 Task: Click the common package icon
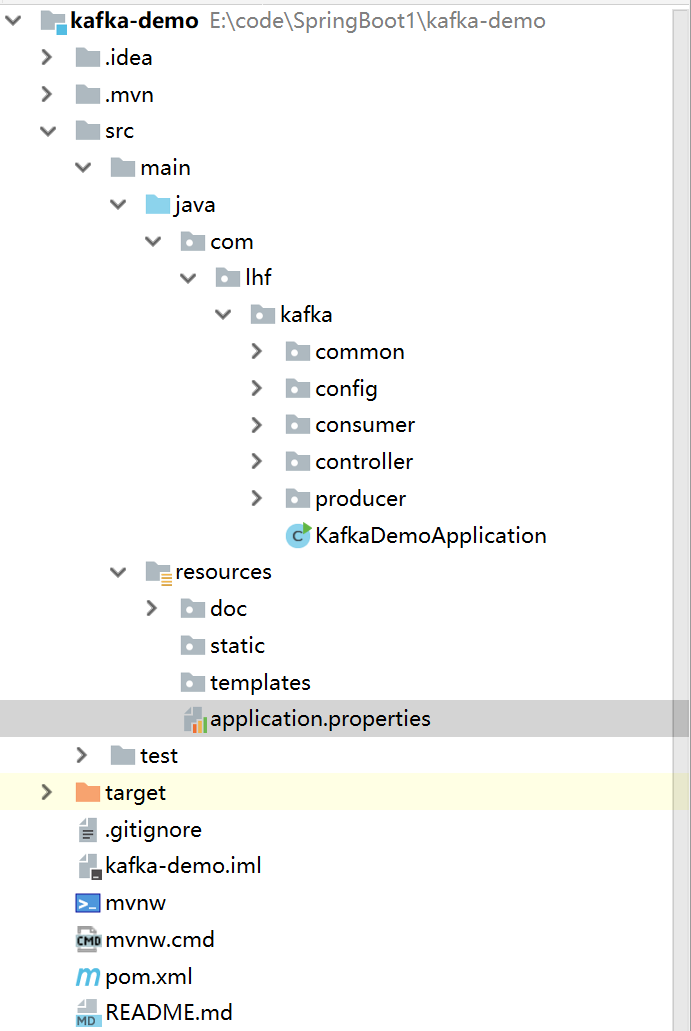298,352
